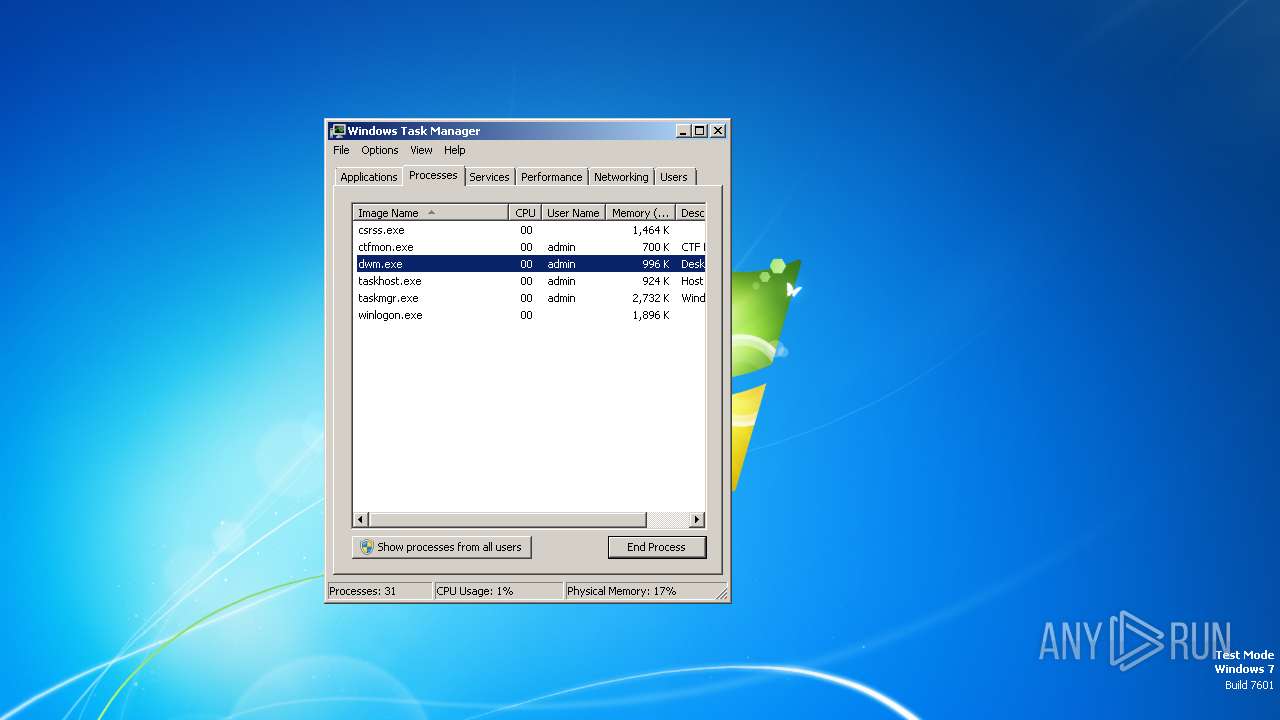Click the Processes: 31 status entry
The image size is (1280, 720).
379,591
